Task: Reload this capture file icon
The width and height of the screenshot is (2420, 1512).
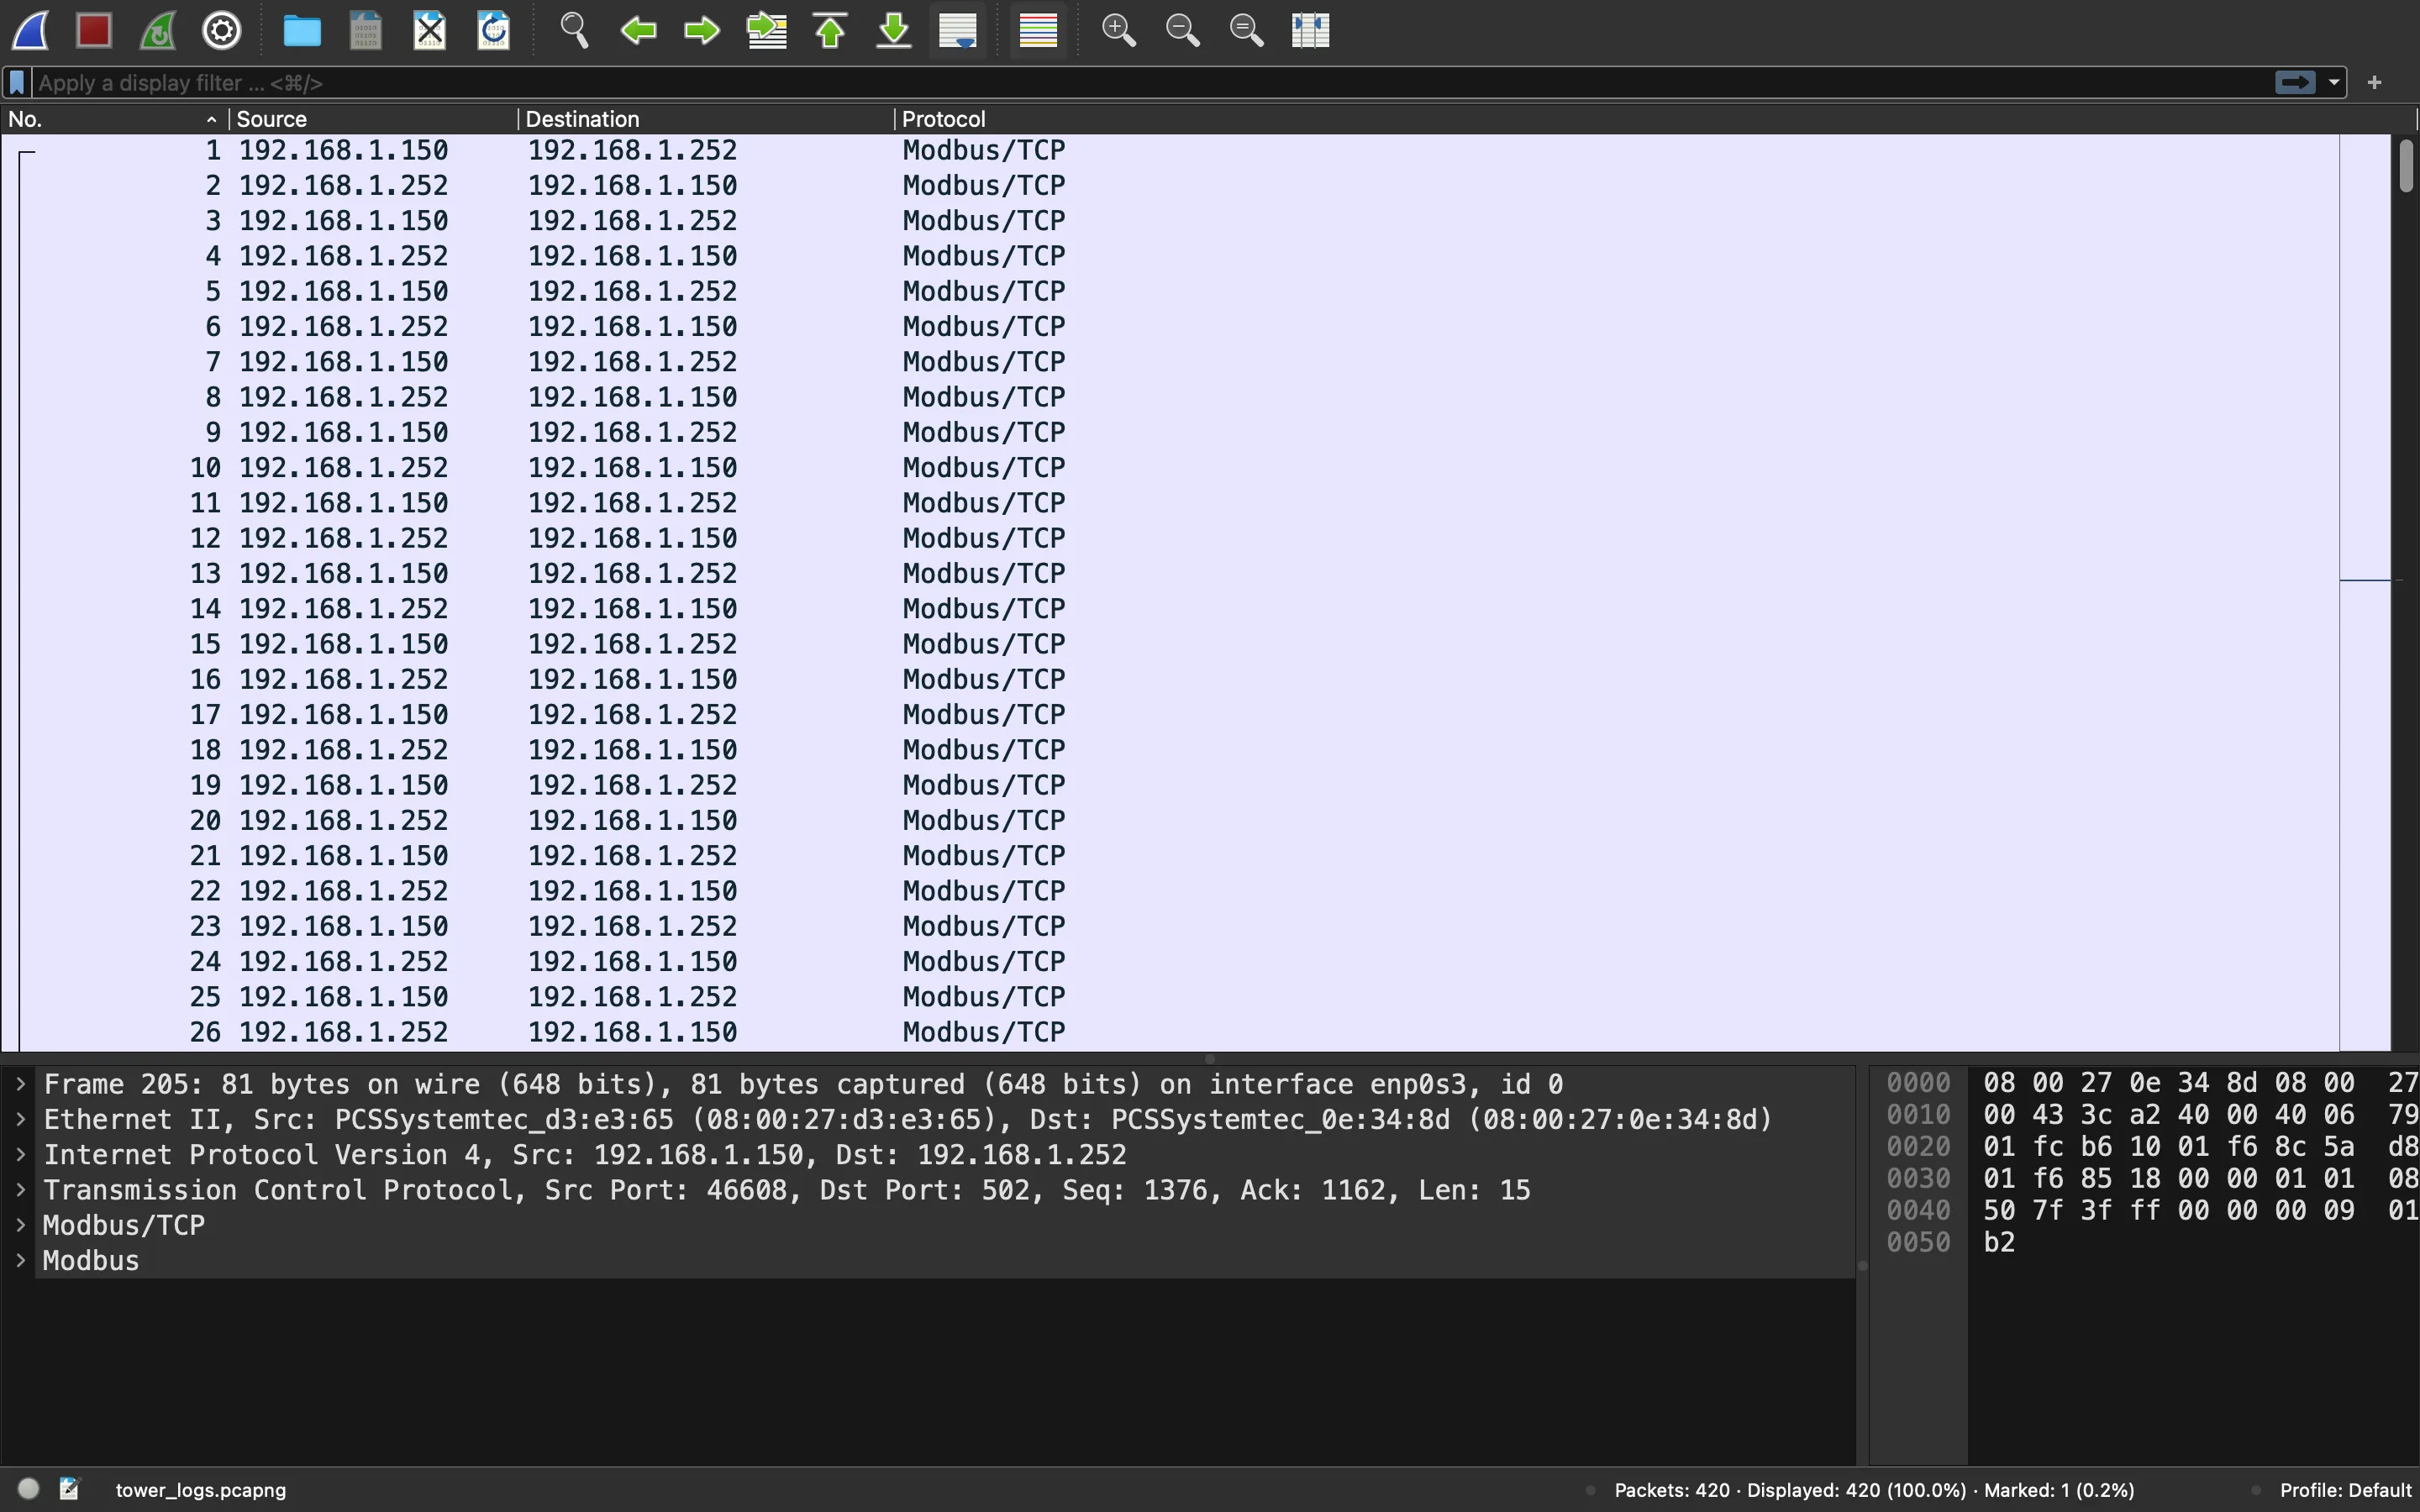Action: coord(494,30)
